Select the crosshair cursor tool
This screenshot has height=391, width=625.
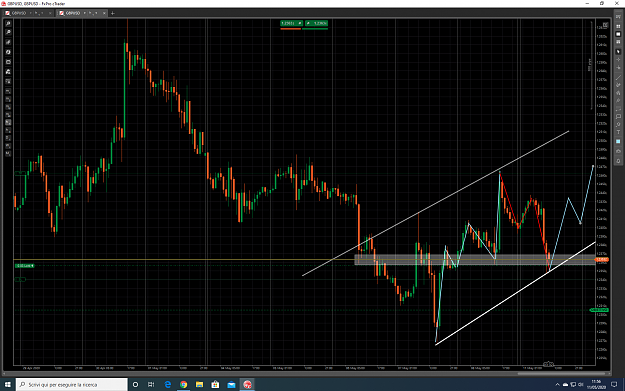pyautogui.click(x=618, y=60)
